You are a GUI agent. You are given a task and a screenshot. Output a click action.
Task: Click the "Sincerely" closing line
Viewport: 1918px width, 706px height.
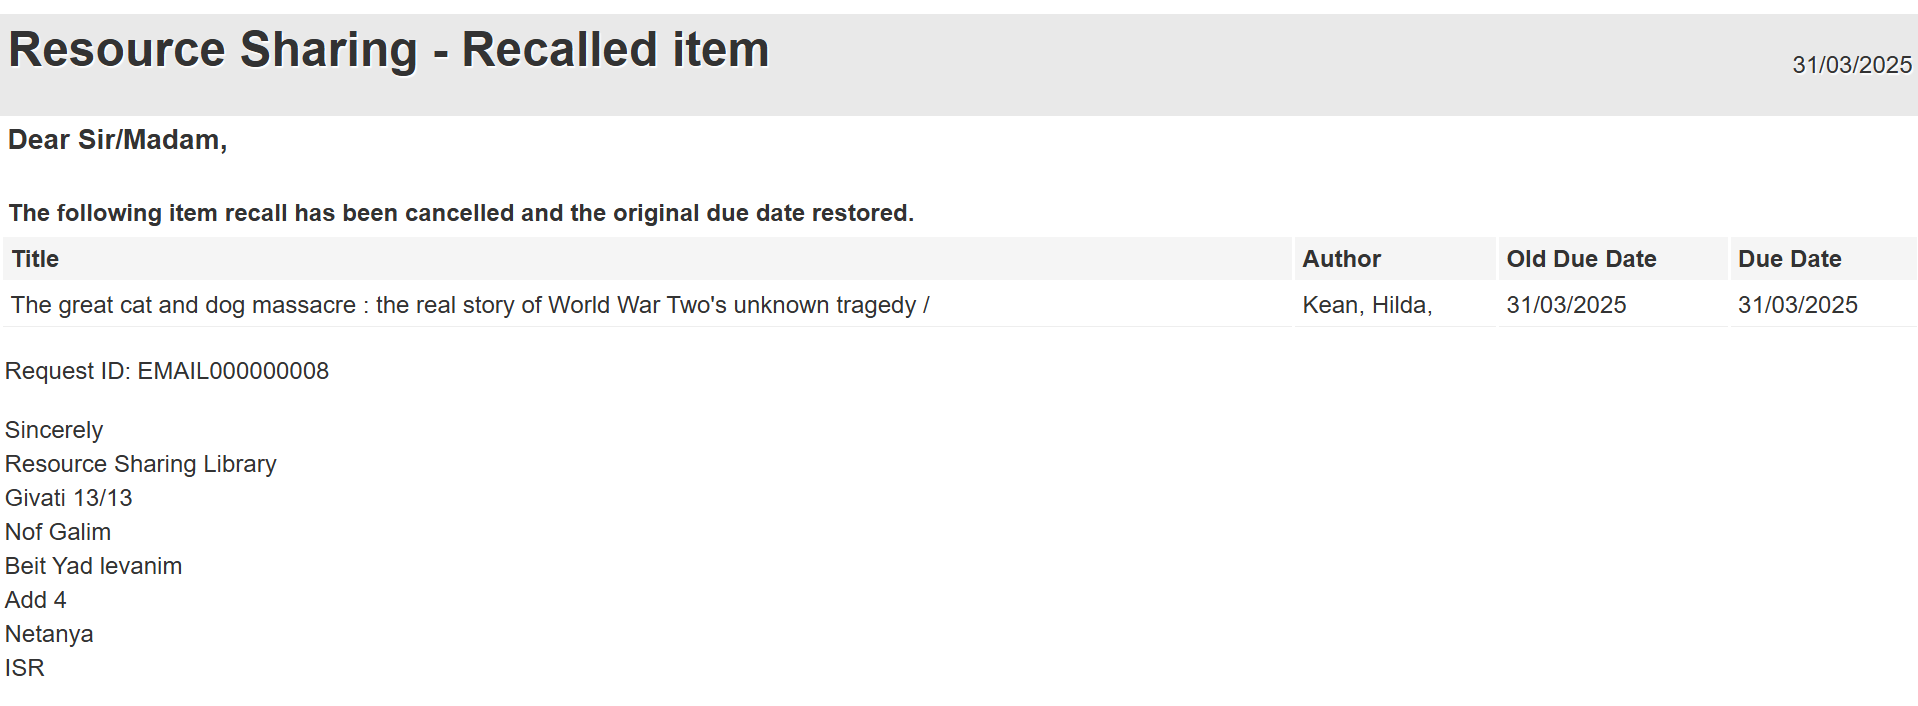coord(54,430)
